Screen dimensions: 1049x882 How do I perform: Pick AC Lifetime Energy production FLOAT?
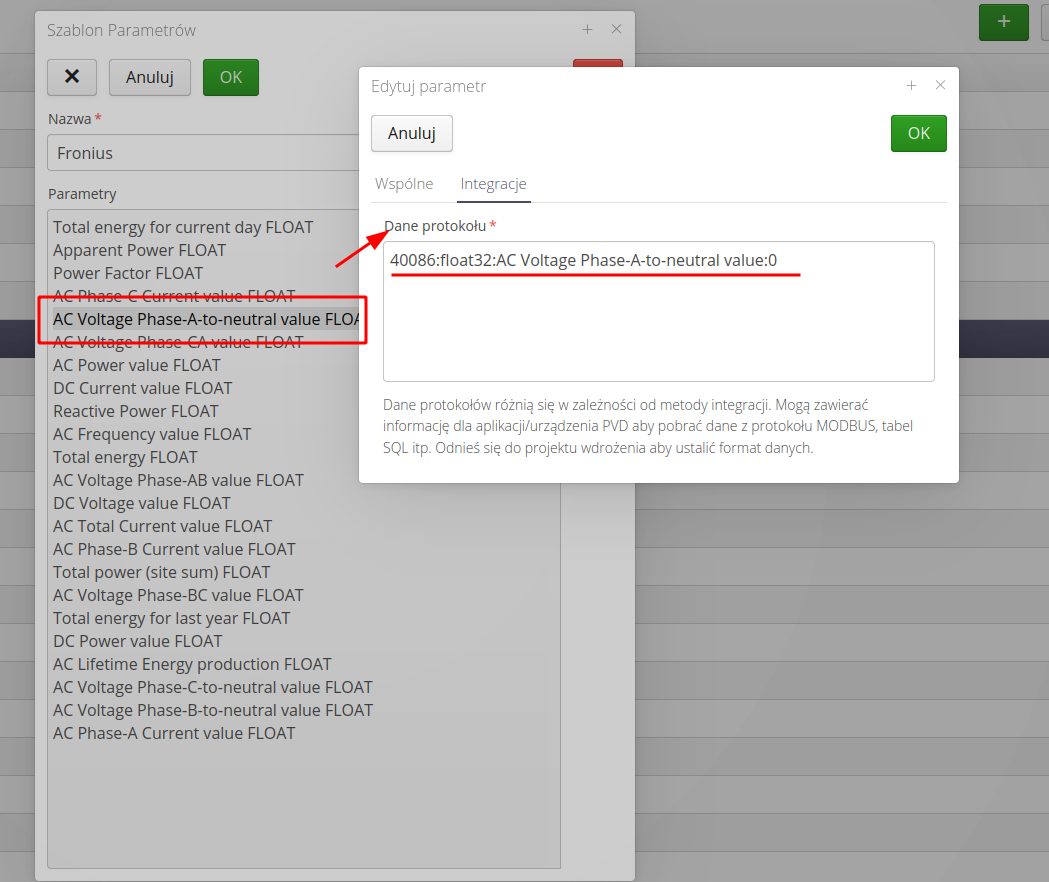pos(192,664)
